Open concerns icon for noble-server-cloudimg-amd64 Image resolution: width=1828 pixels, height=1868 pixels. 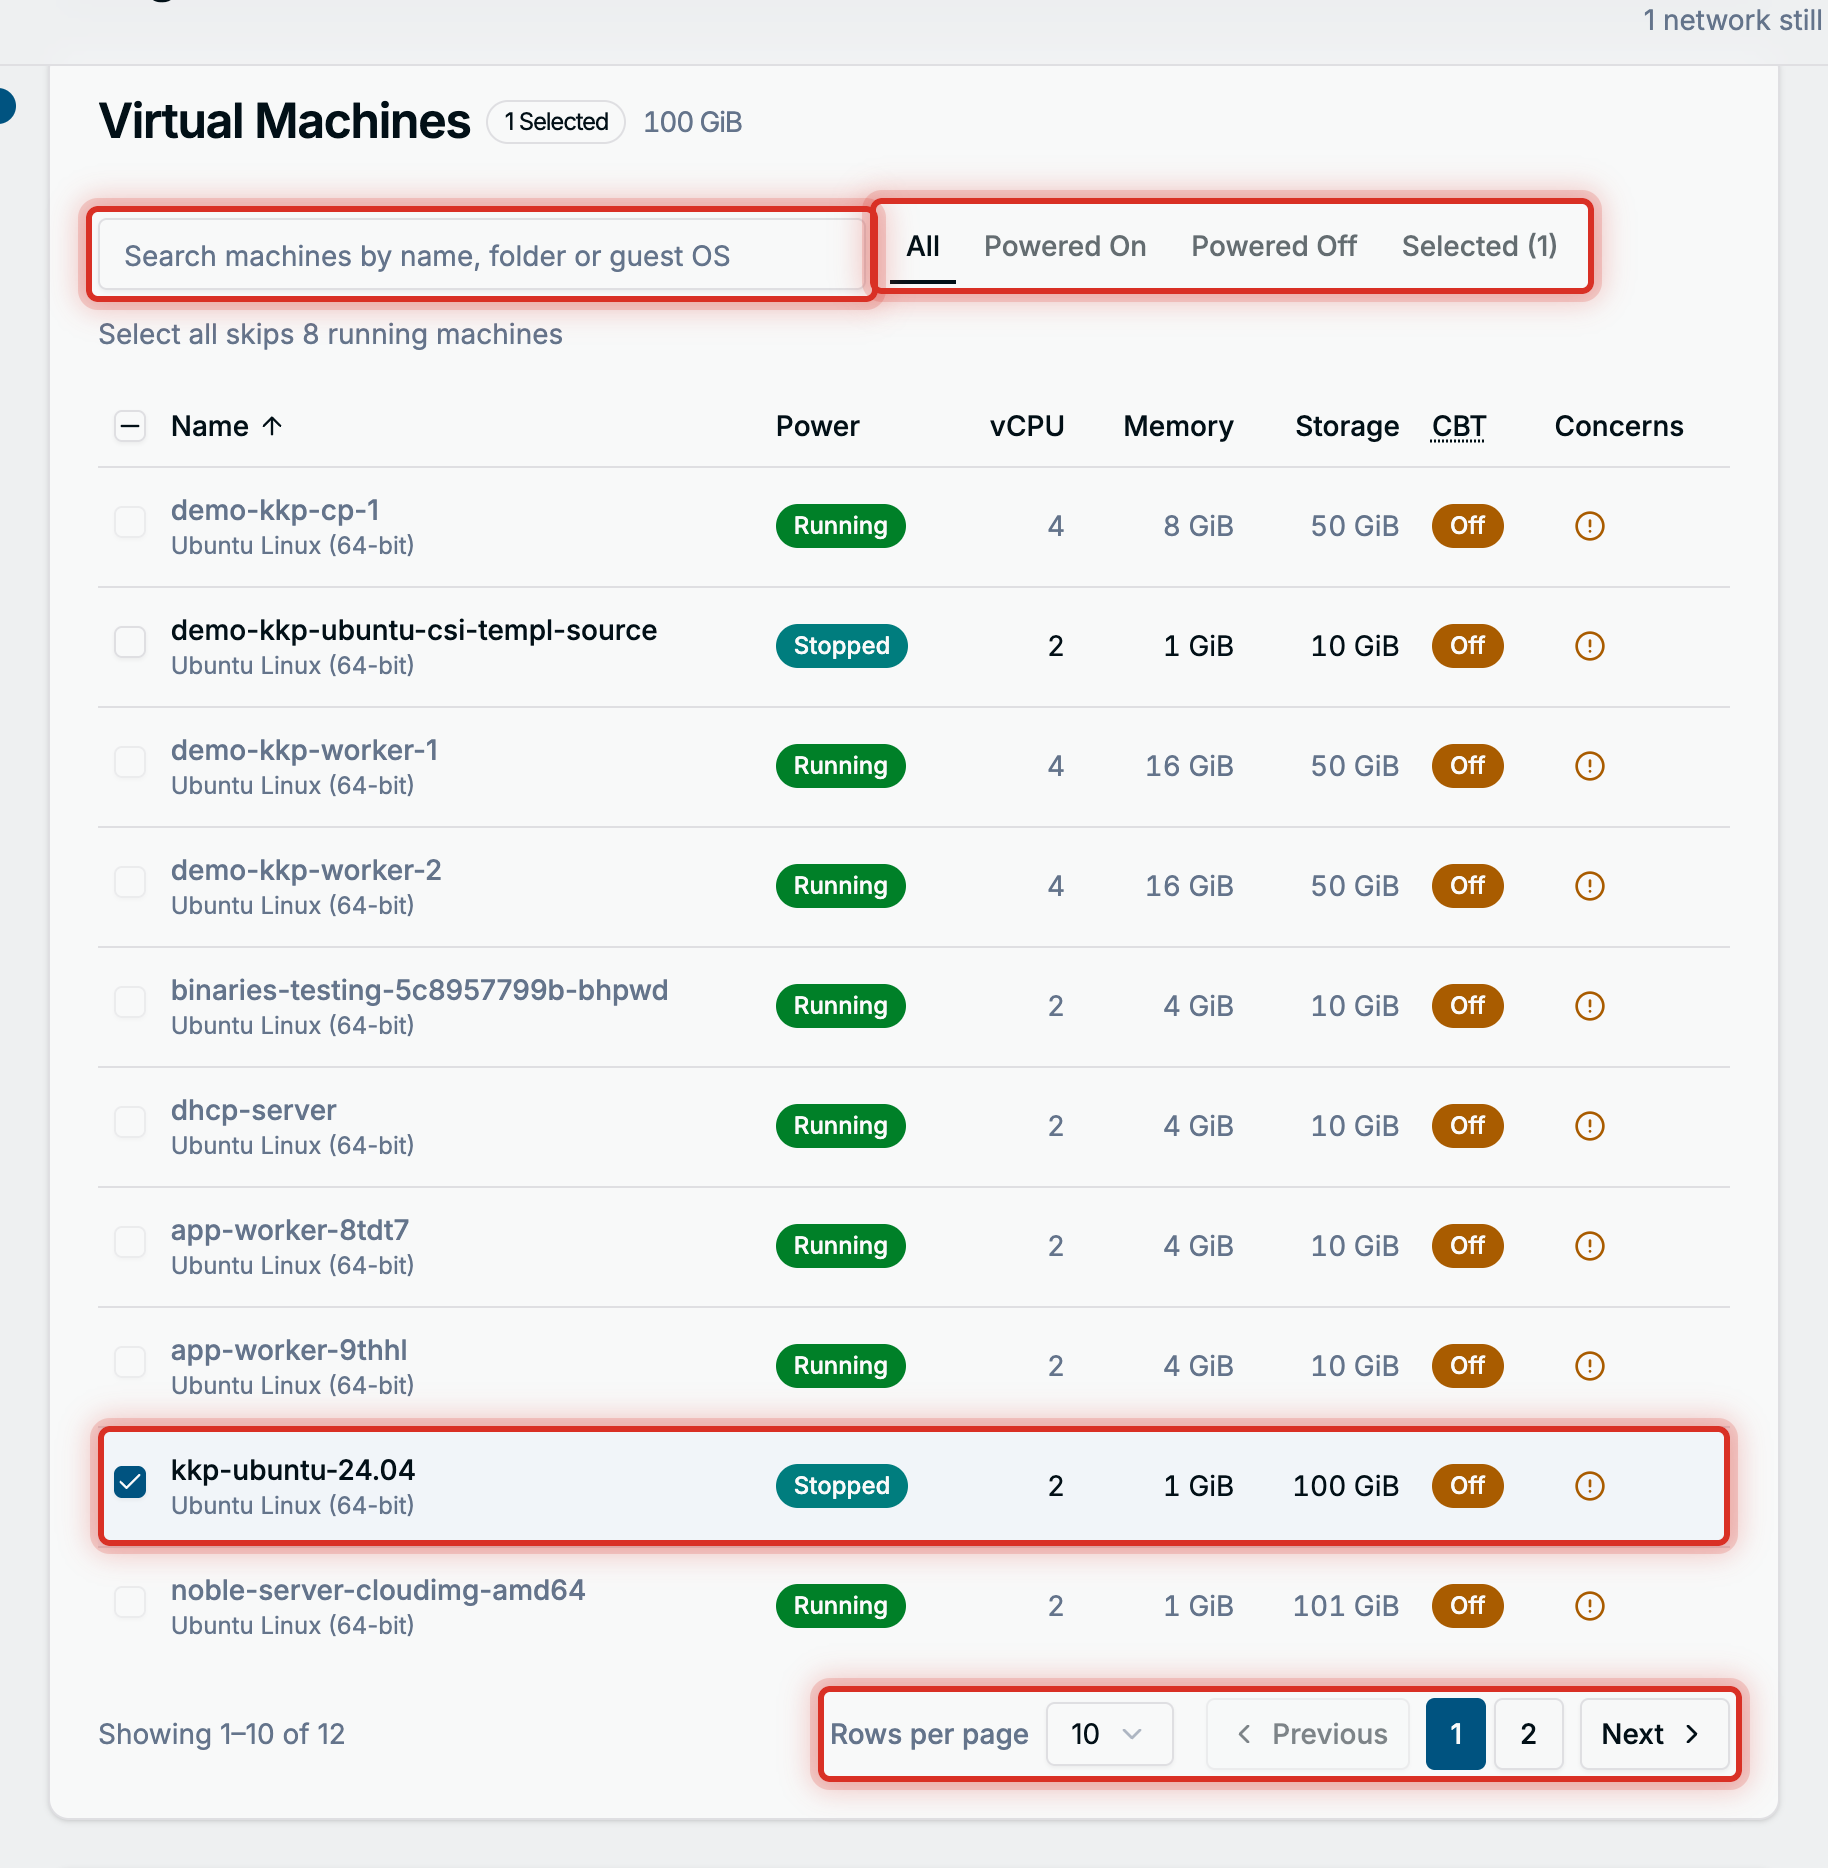point(1589,1606)
